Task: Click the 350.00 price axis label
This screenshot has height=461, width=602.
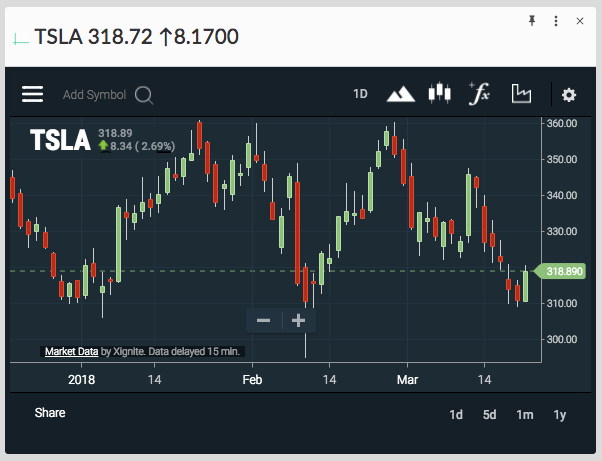Action: pyautogui.click(x=562, y=159)
